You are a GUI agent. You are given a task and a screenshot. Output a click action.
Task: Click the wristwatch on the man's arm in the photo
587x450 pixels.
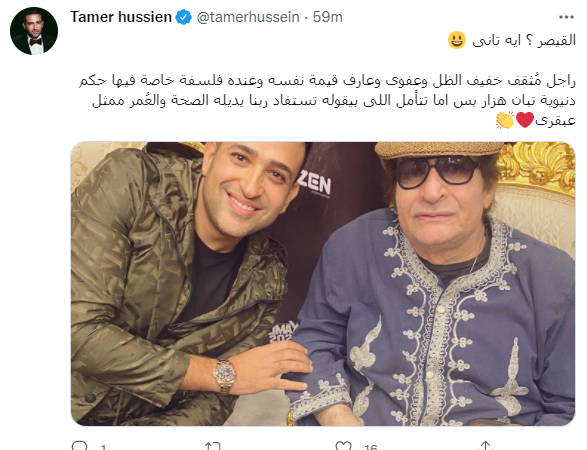click(225, 375)
